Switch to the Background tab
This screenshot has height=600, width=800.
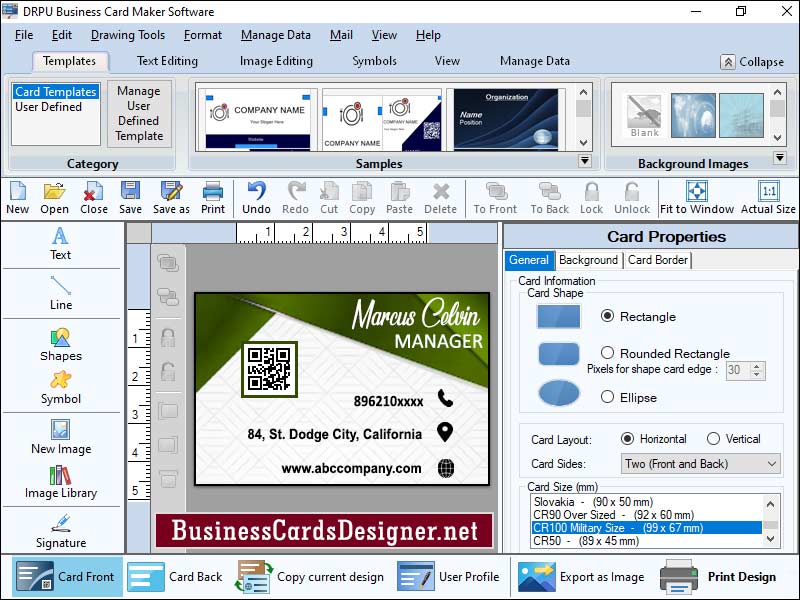pyautogui.click(x=588, y=260)
